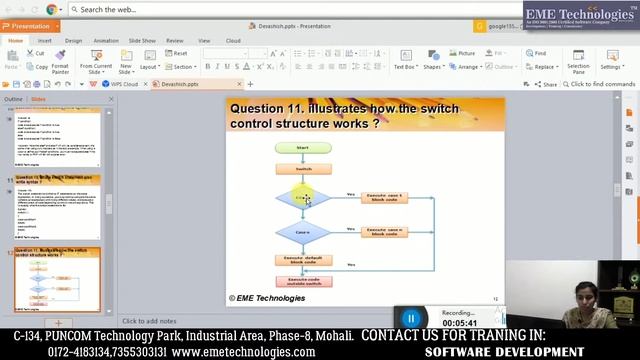Reset the slide layout
Viewport: 640px width, 360px height.
pos(176,53)
